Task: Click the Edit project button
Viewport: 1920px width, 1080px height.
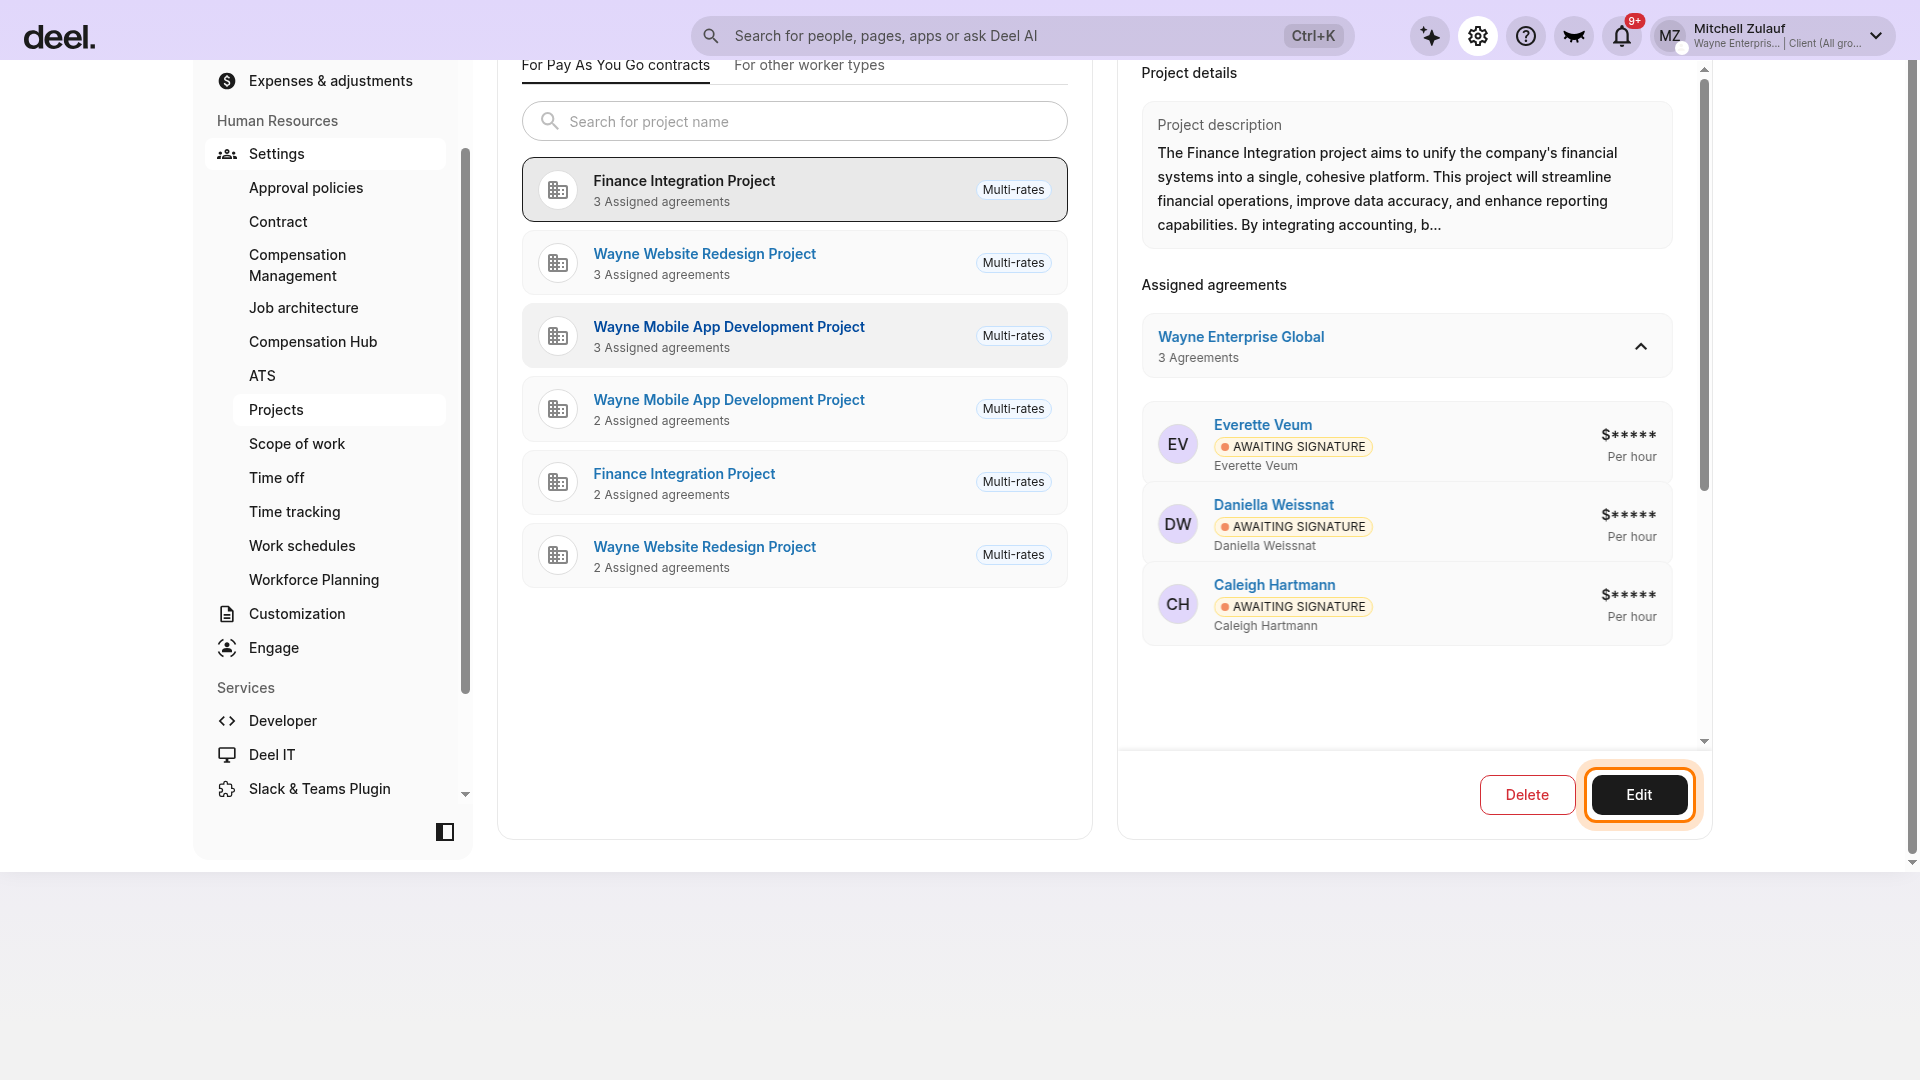Action: tap(1639, 795)
